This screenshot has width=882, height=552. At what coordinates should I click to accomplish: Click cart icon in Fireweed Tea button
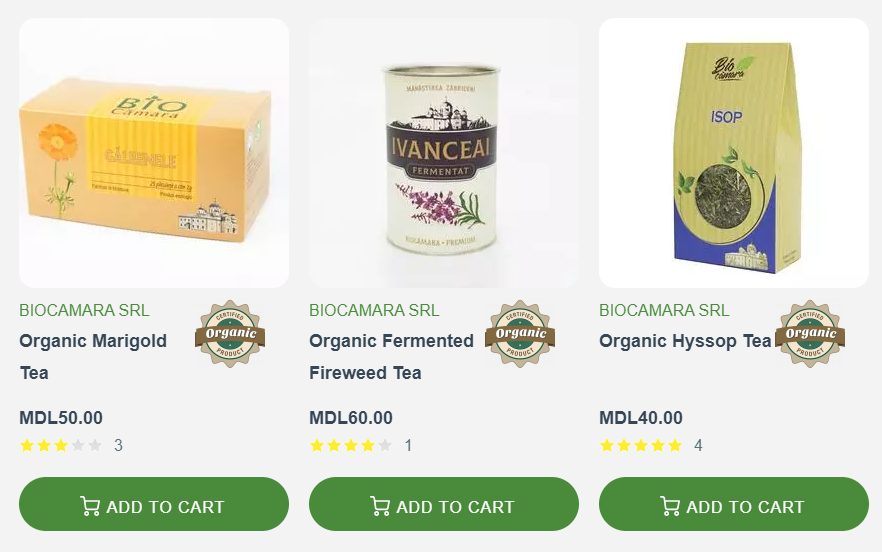pyautogui.click(x=380, y=506)
